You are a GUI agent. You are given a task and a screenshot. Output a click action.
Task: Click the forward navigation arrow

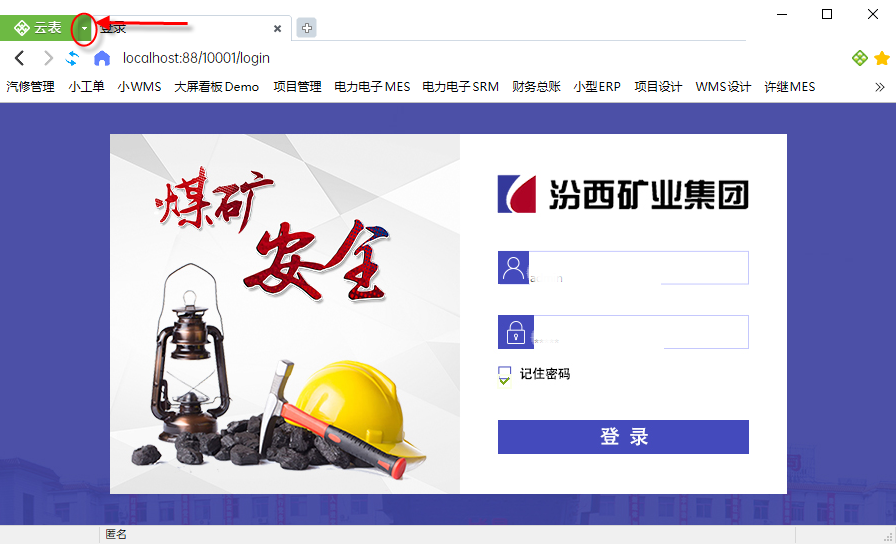coord(49,58)
